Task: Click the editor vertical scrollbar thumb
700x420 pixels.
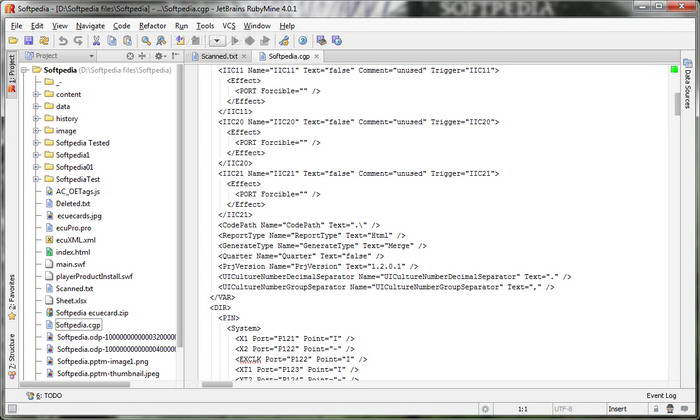Action: coord(677,104)
